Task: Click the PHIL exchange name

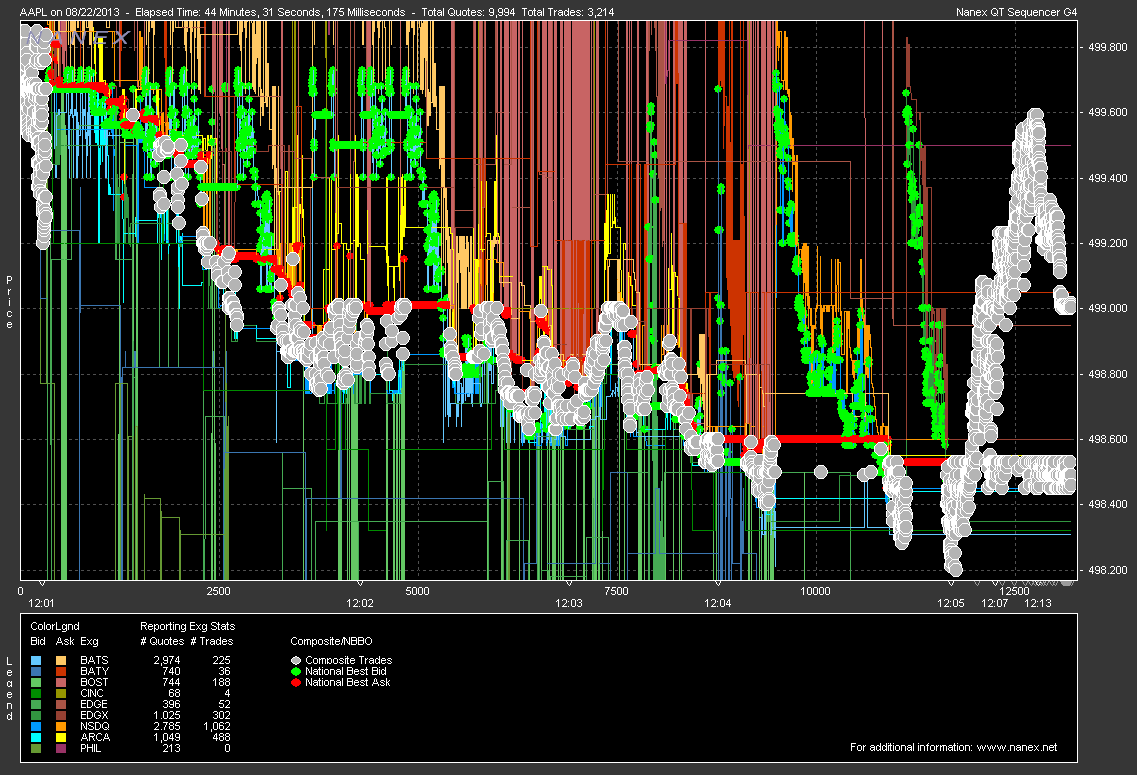Action: pyautogui.click(x=91, y=748)
